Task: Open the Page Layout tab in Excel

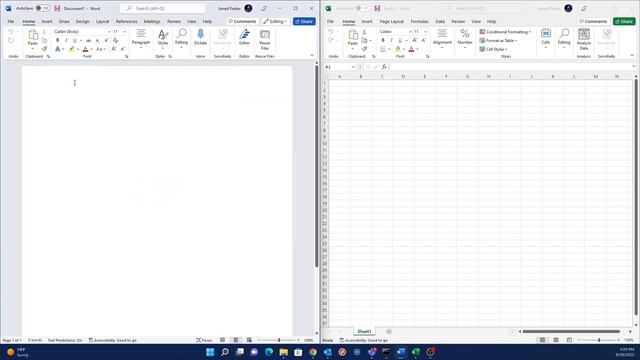Action: pyautogui.click(x=392, y=21)
